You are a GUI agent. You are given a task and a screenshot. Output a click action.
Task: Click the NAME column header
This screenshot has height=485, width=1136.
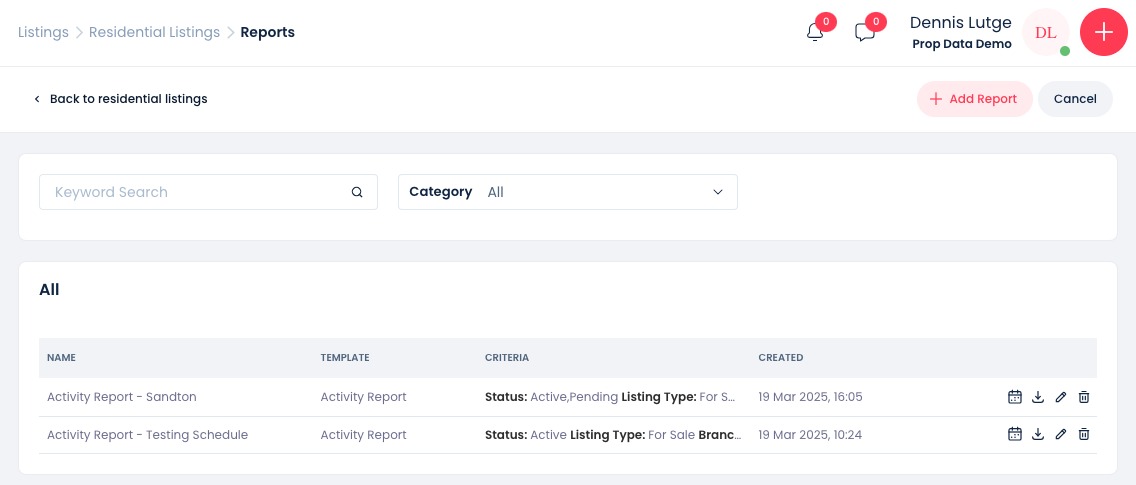[62, 357]
